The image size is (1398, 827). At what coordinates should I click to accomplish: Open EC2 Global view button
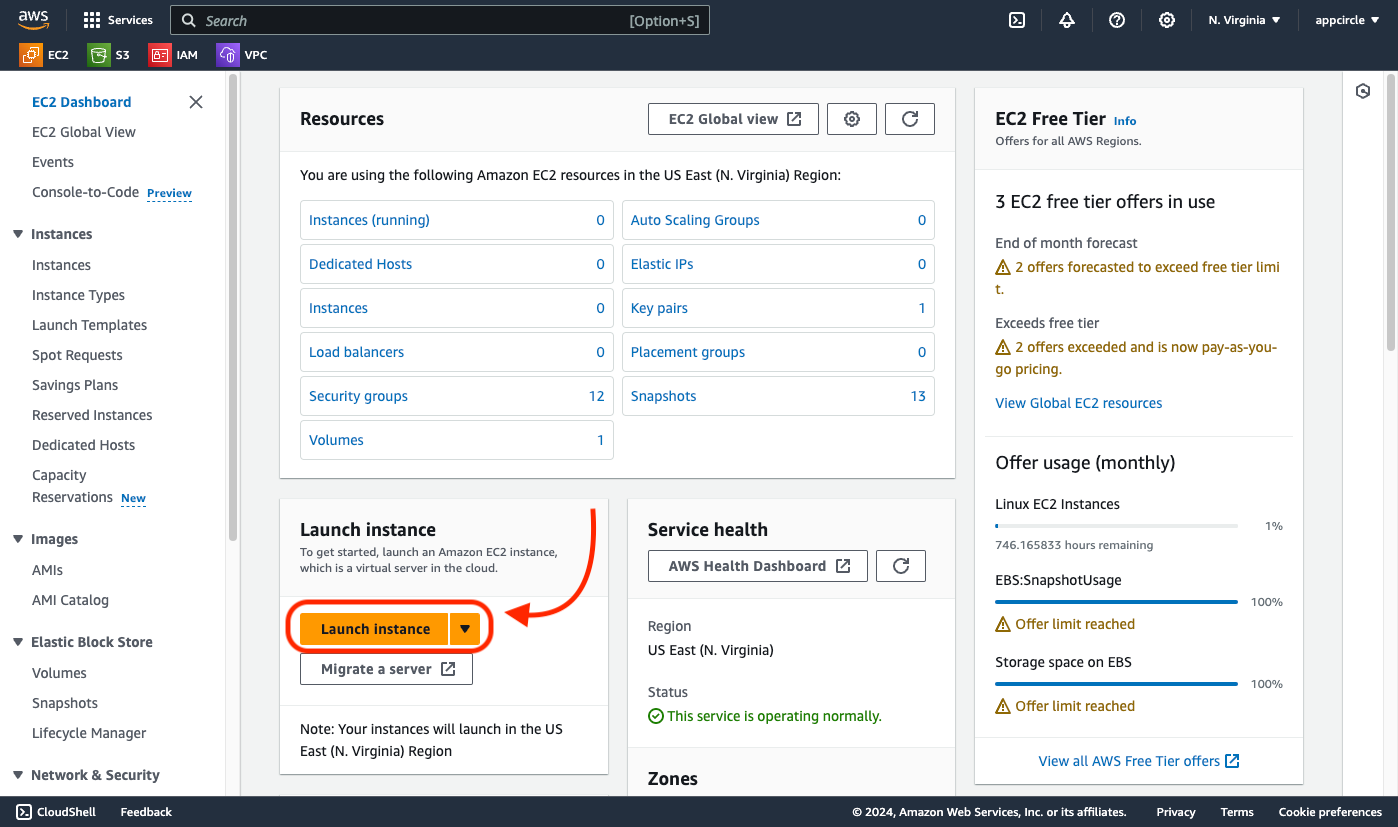click(734, 119)
